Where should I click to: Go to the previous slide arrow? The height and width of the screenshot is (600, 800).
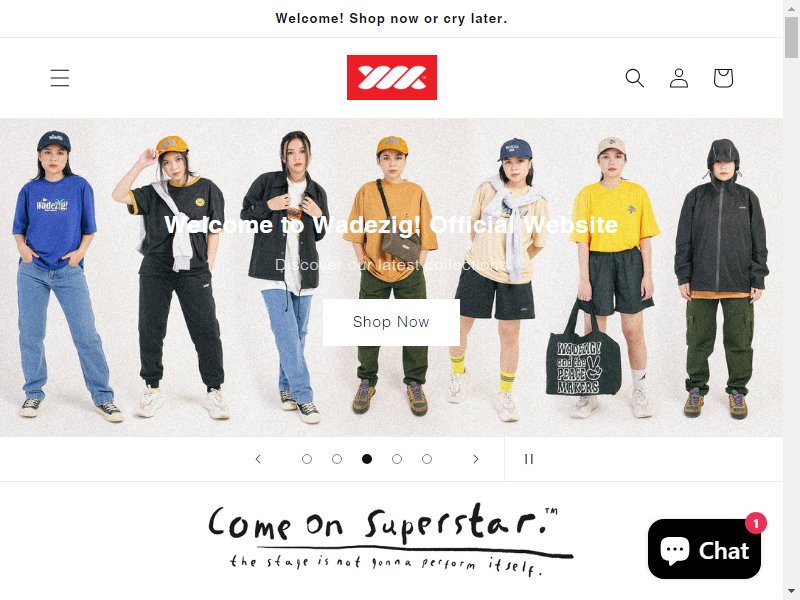point(258,459)
